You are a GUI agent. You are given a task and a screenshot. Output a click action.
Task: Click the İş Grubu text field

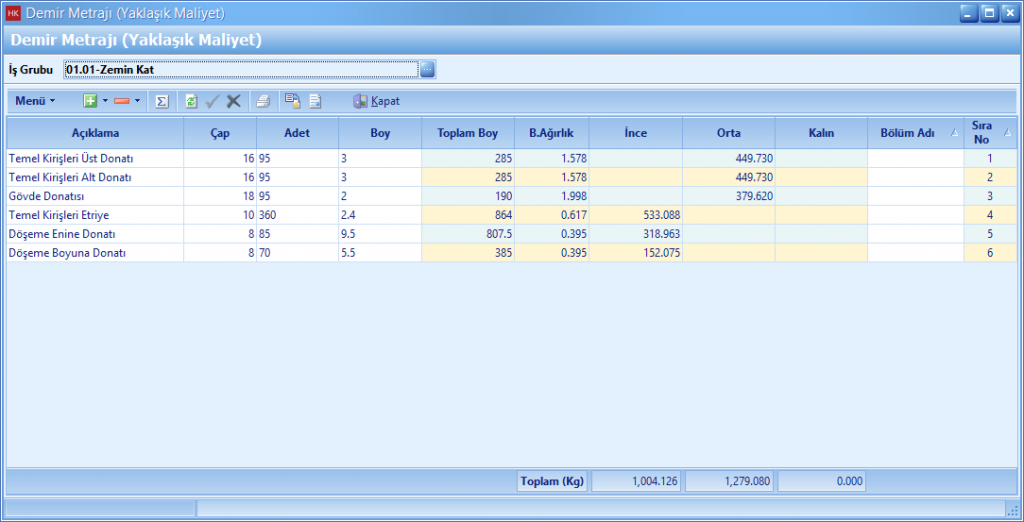[x=238, y=70]
